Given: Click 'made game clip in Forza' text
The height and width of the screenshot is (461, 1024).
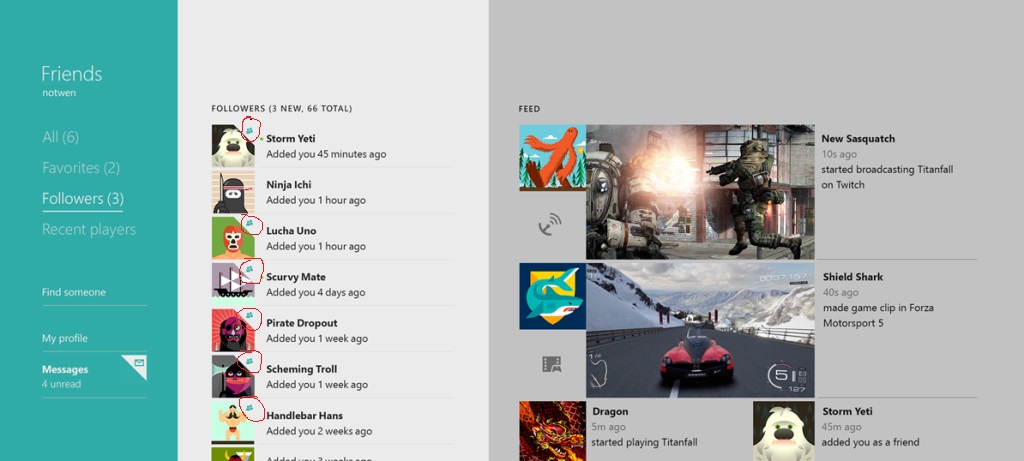Looking at the screenshot, I should point(878,308).
